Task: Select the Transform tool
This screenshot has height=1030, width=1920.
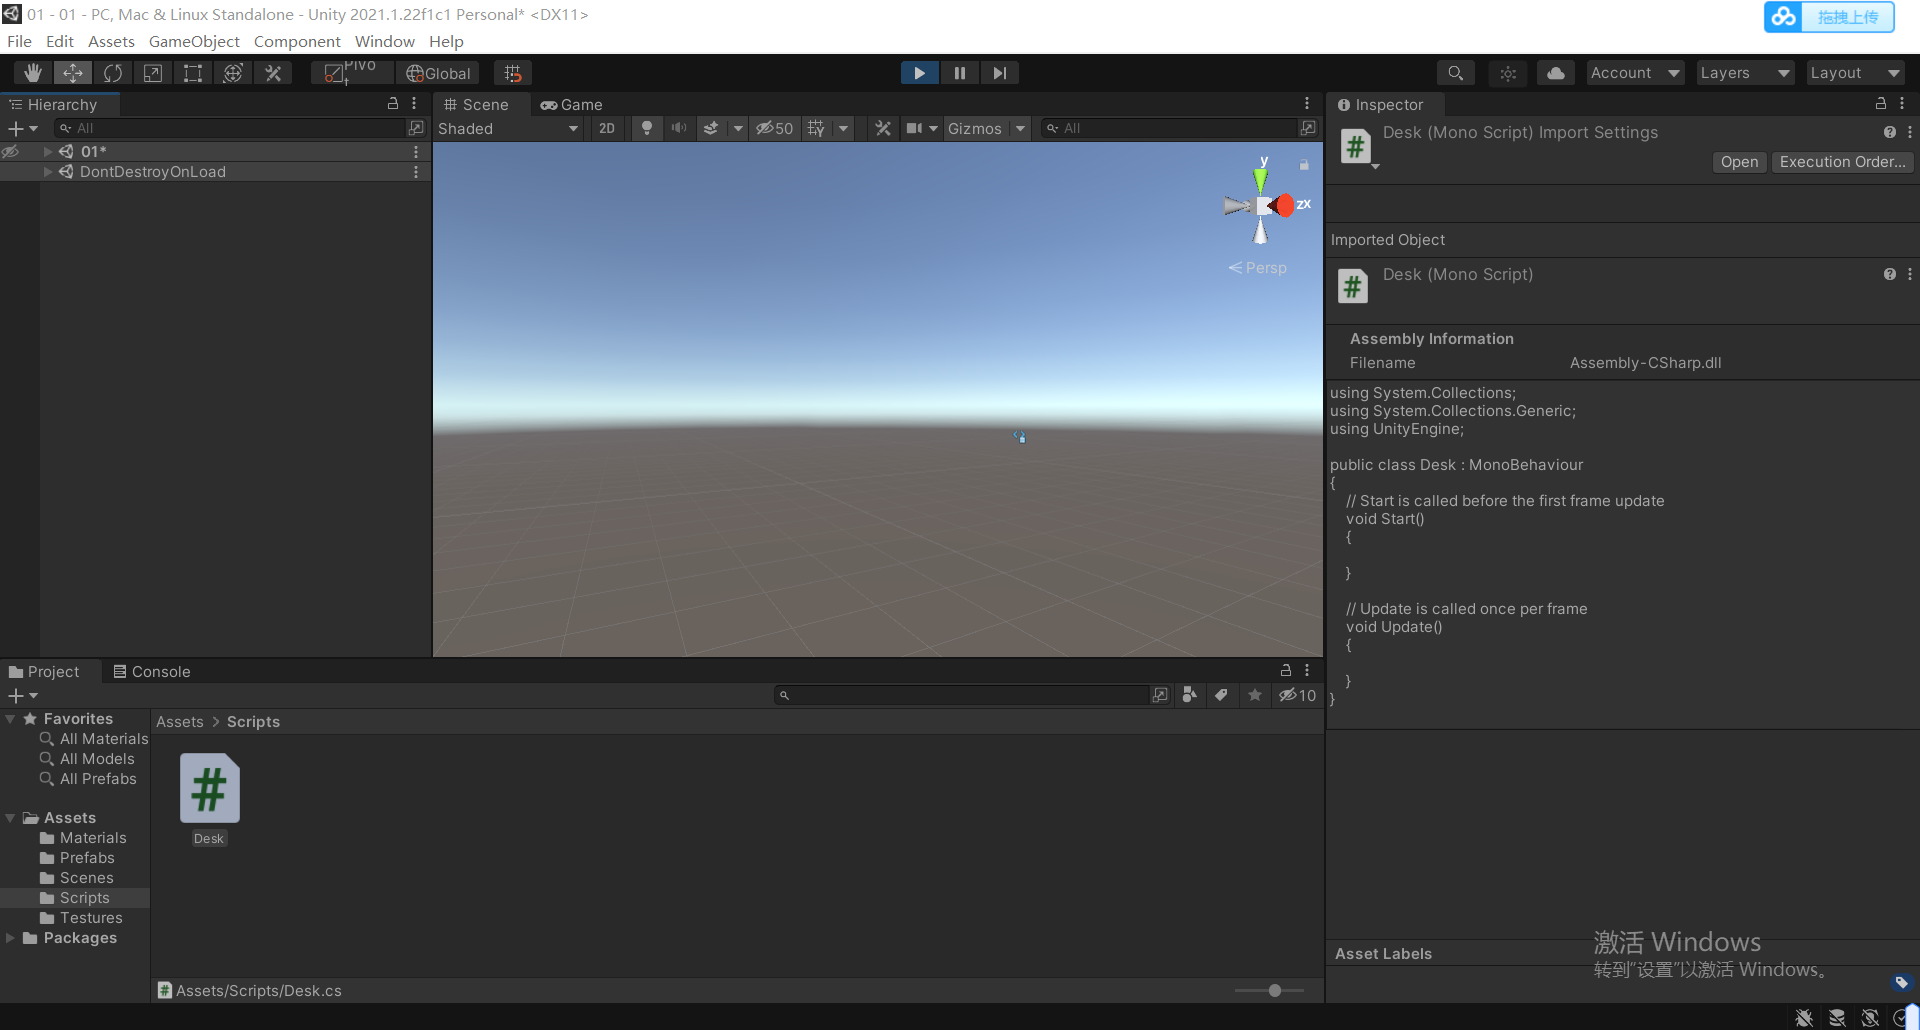Action: (233, 73)
